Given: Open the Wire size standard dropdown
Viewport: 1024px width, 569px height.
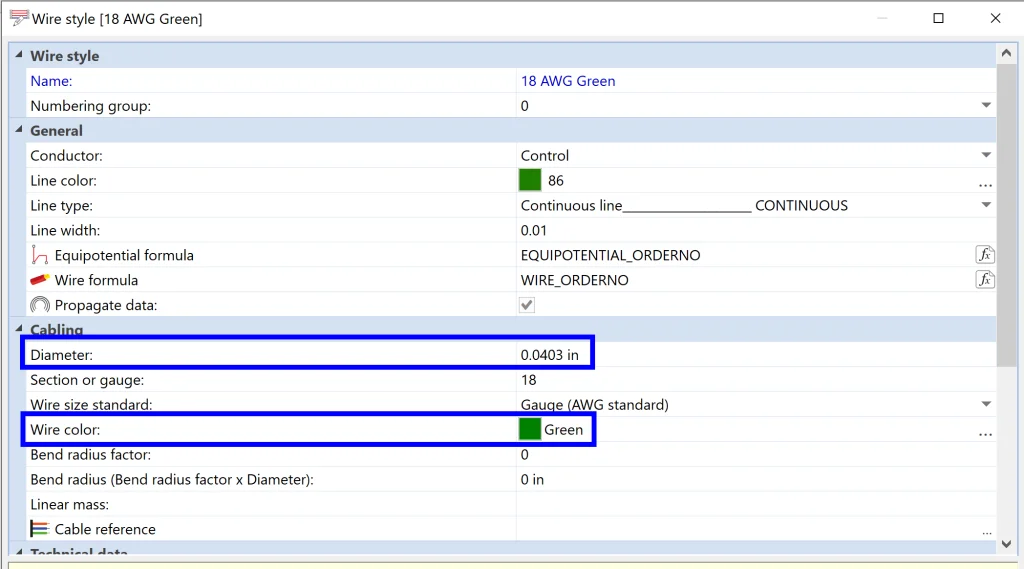Looking at the screenshot, I should click(986, 405).
